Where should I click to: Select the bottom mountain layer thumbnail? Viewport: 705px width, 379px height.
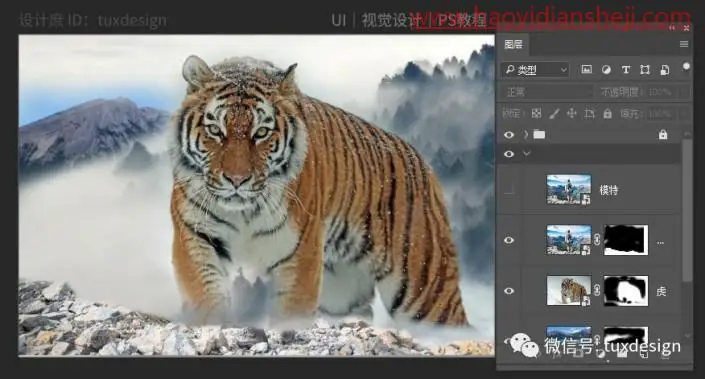[x=569, y=334]
